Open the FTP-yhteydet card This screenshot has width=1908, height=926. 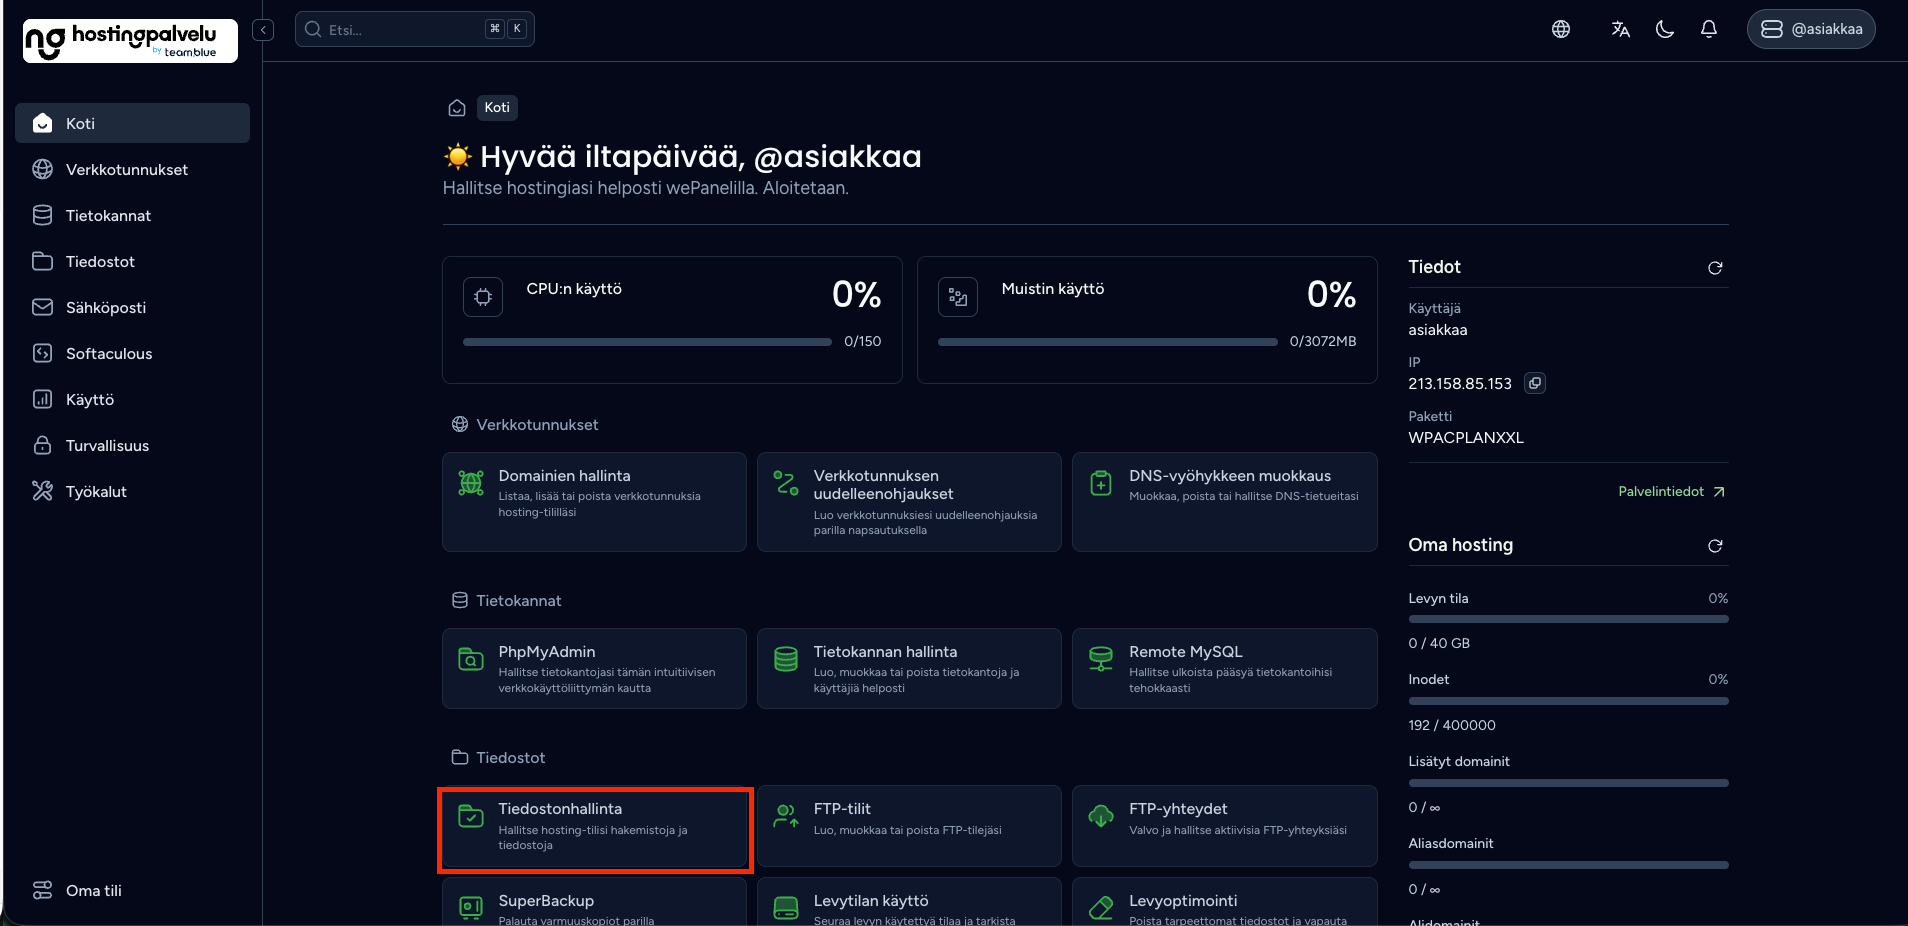1225,826
